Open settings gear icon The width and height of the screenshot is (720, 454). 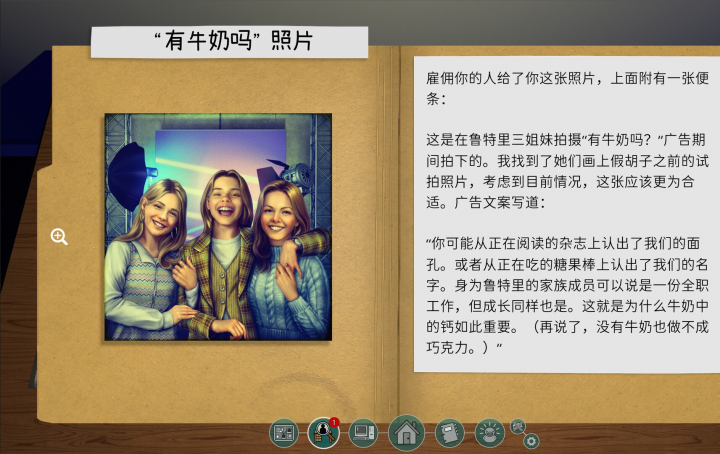(531, 440)
